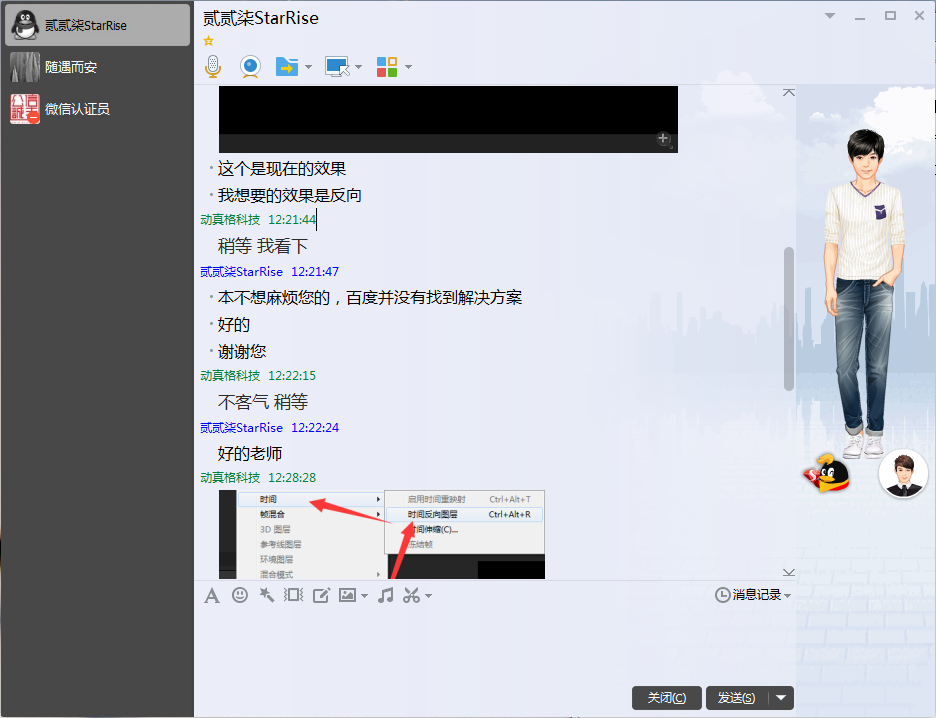Click the clock icon beside 消息记录
Viewport: 936px width, 718px height.
pos(722,595)
